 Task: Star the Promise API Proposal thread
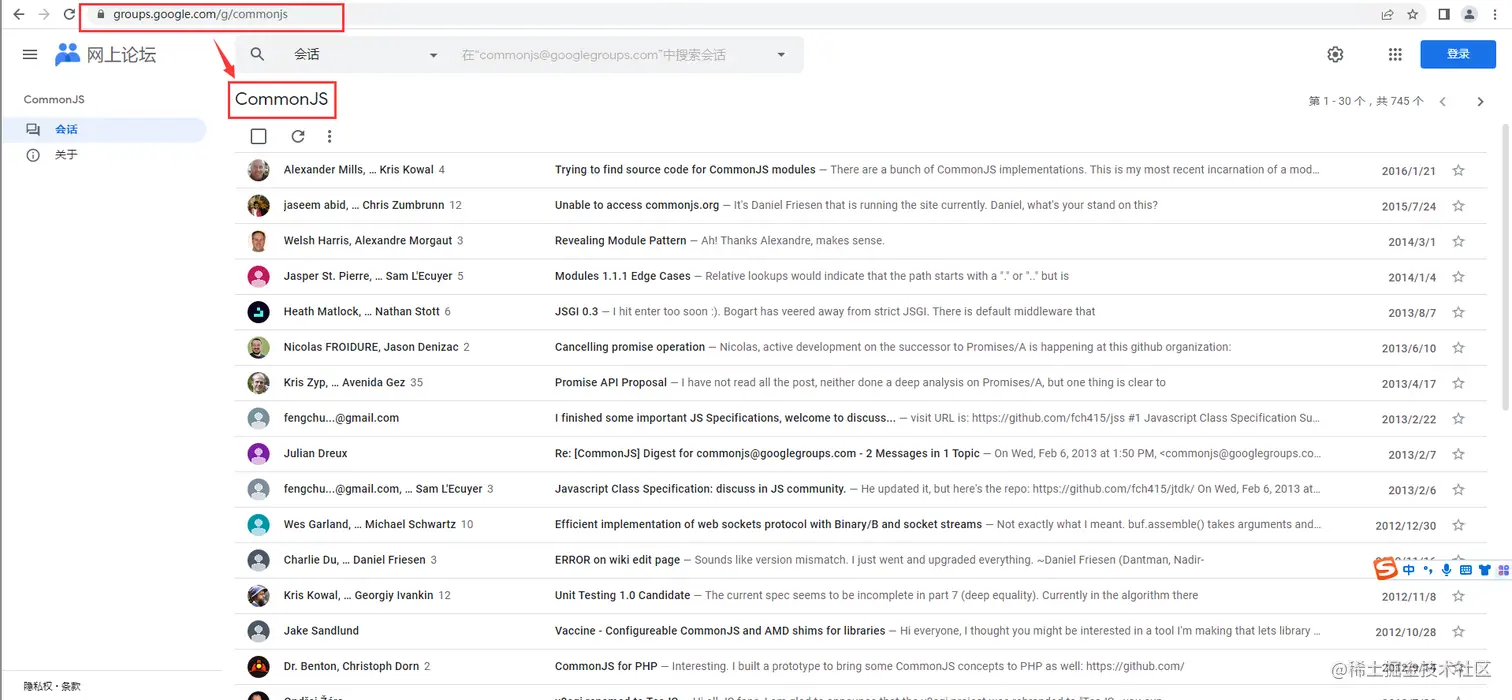(1458, 384)
